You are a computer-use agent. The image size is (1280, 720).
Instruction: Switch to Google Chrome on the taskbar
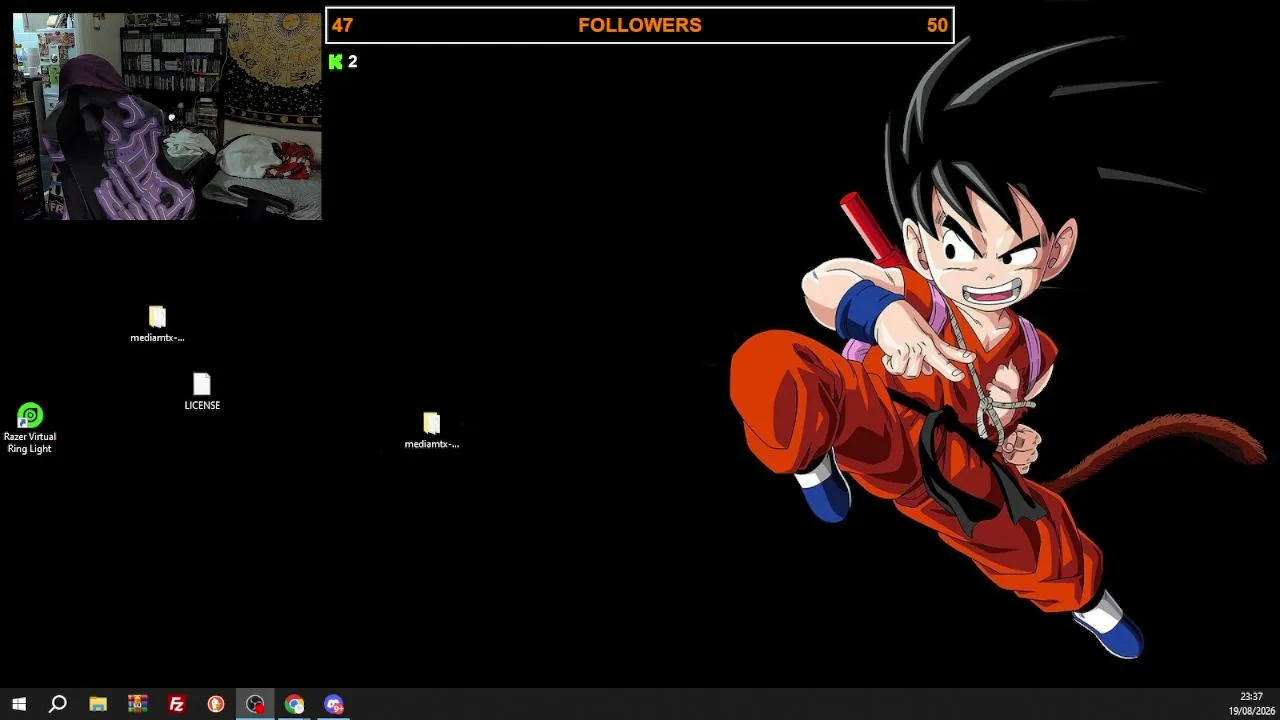click(294, 704)
